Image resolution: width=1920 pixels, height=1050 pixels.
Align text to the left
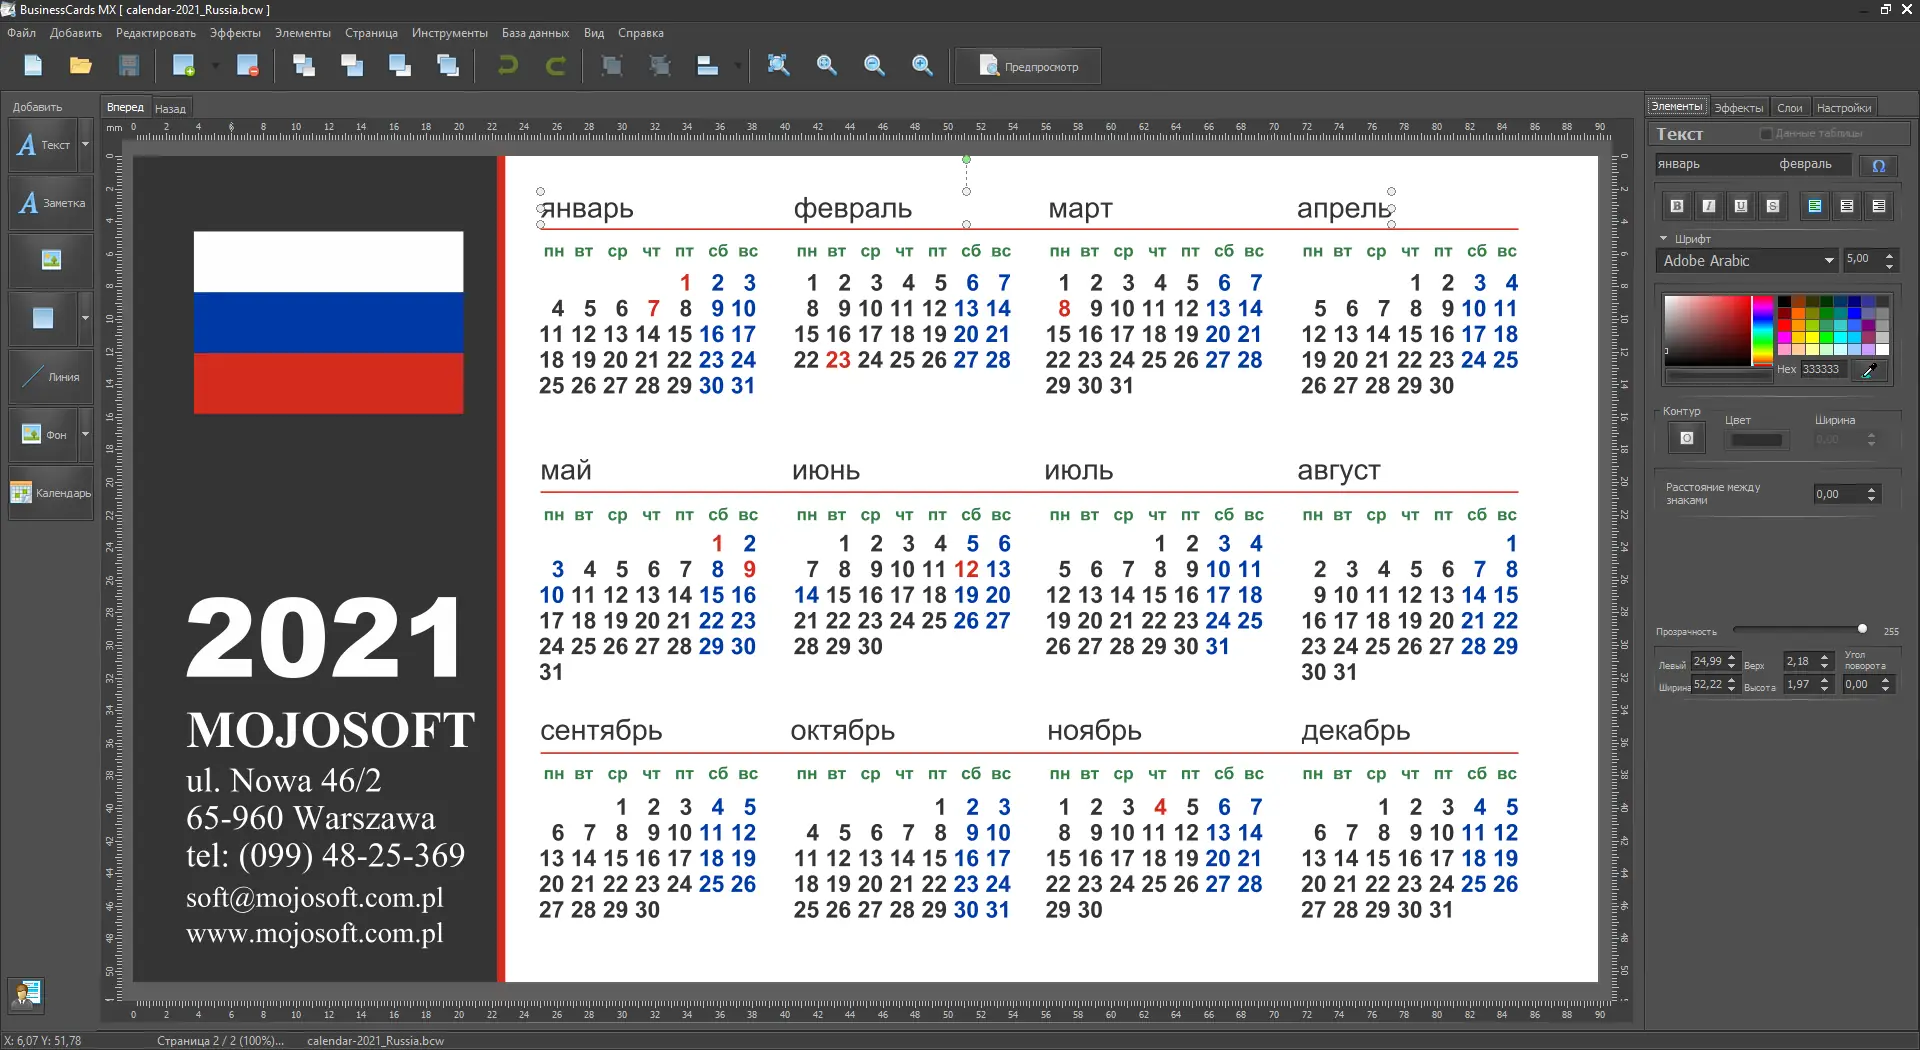coord(1815,206)
